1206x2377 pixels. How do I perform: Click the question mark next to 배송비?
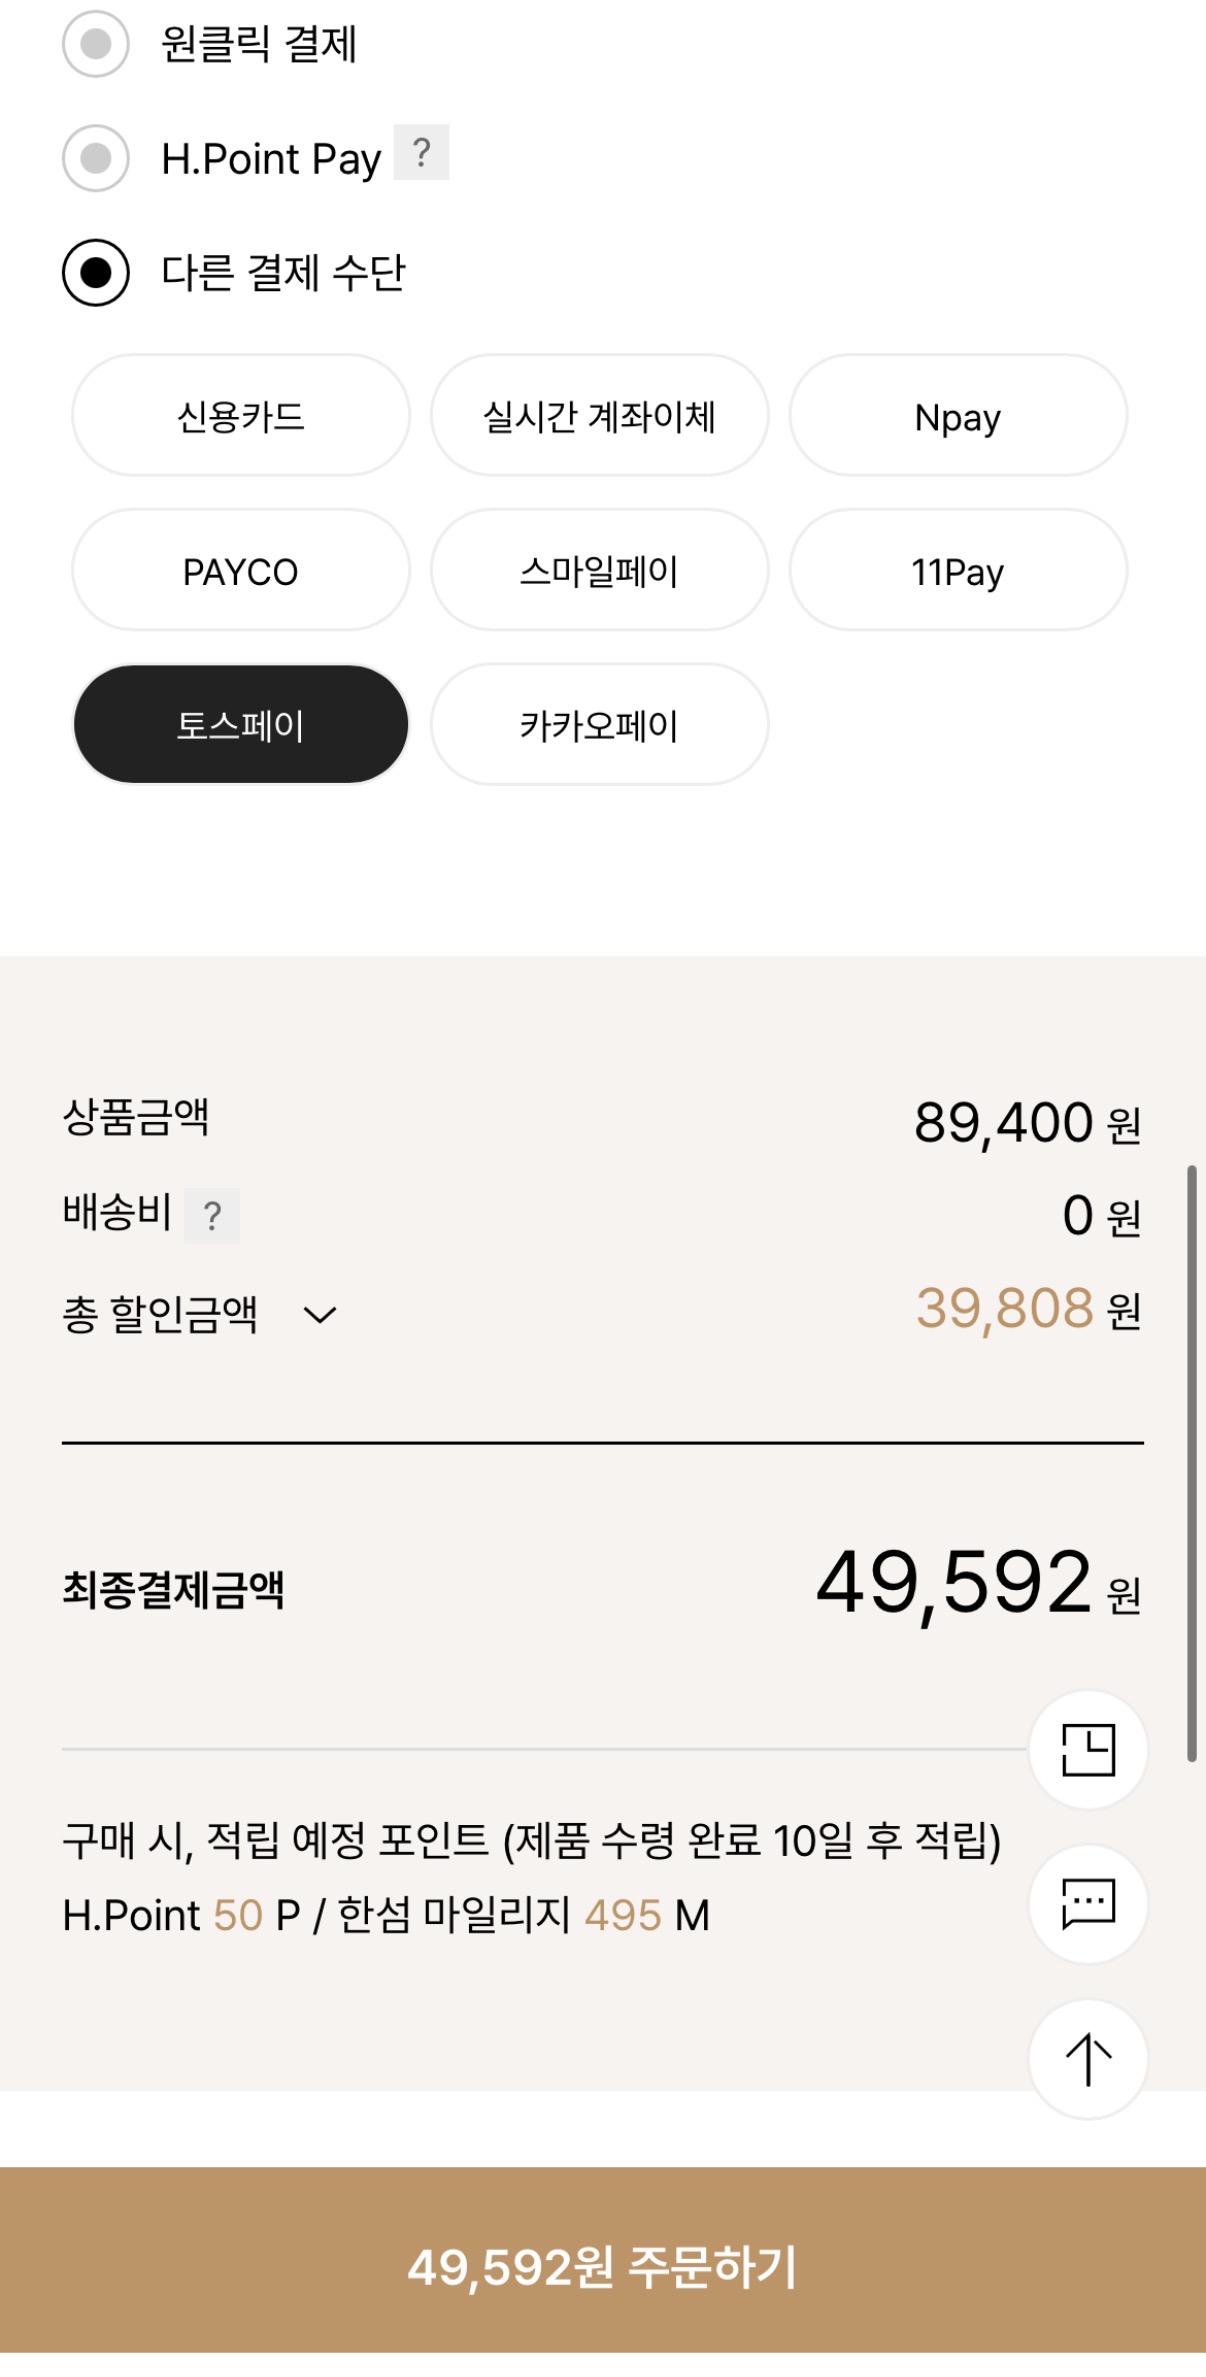coord(212,1216)
